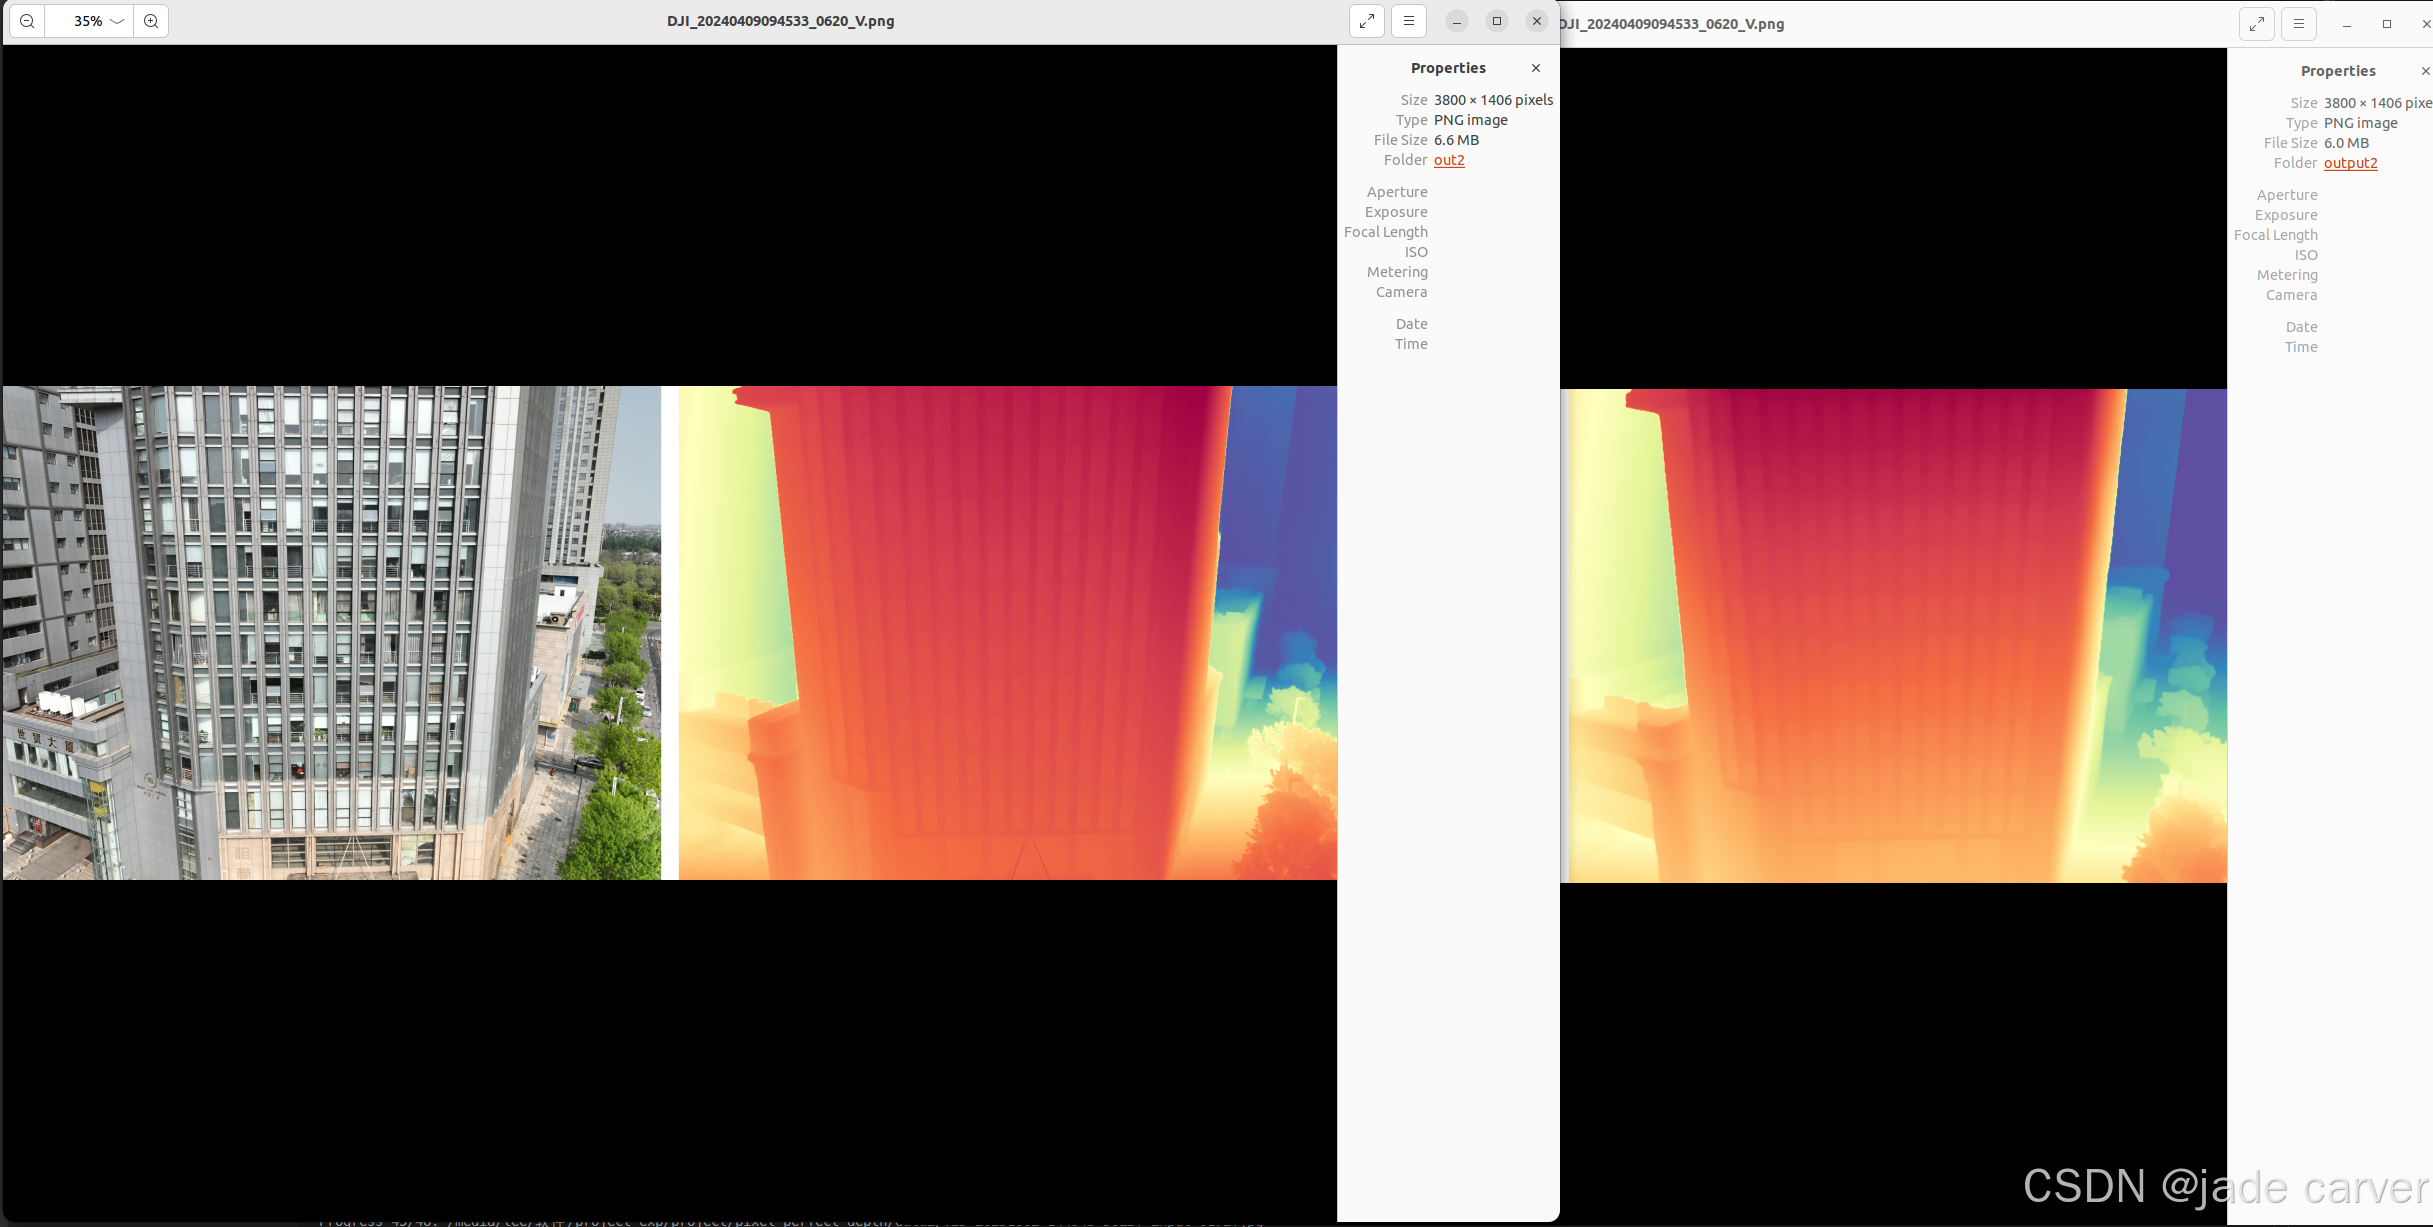The height and width of the screenshot is (1227, 2433).
Task: Click the building photo in left viewer
Action: point(330,632)
